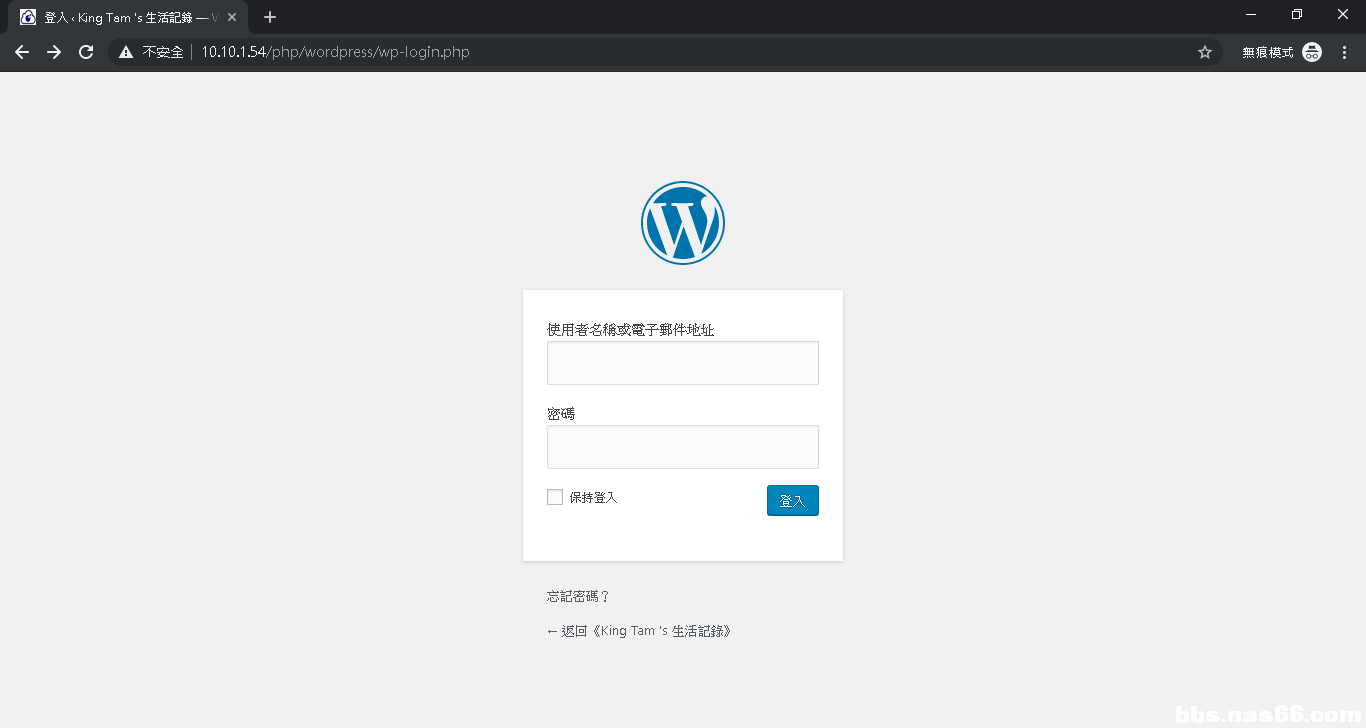
Task: Click the browser forward arrow
Action: point(54,52)
